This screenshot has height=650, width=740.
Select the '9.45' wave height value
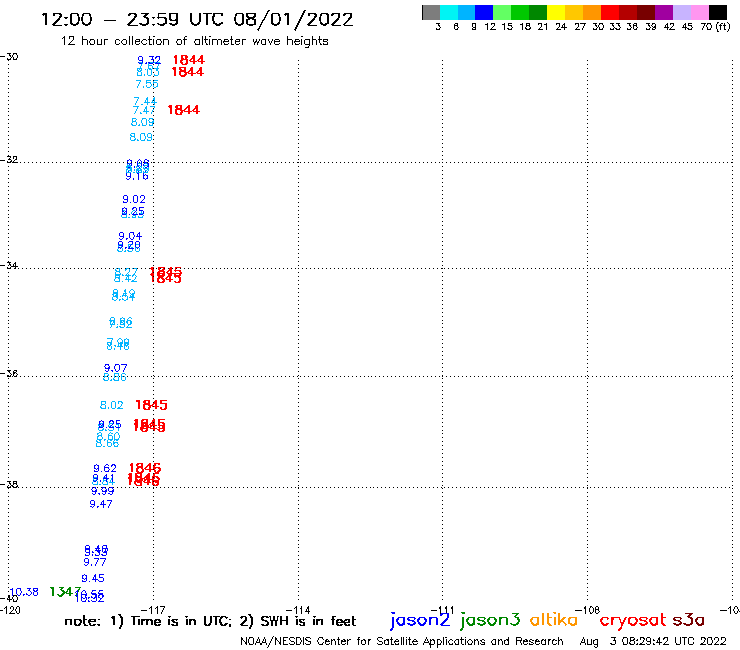[93, 578]
